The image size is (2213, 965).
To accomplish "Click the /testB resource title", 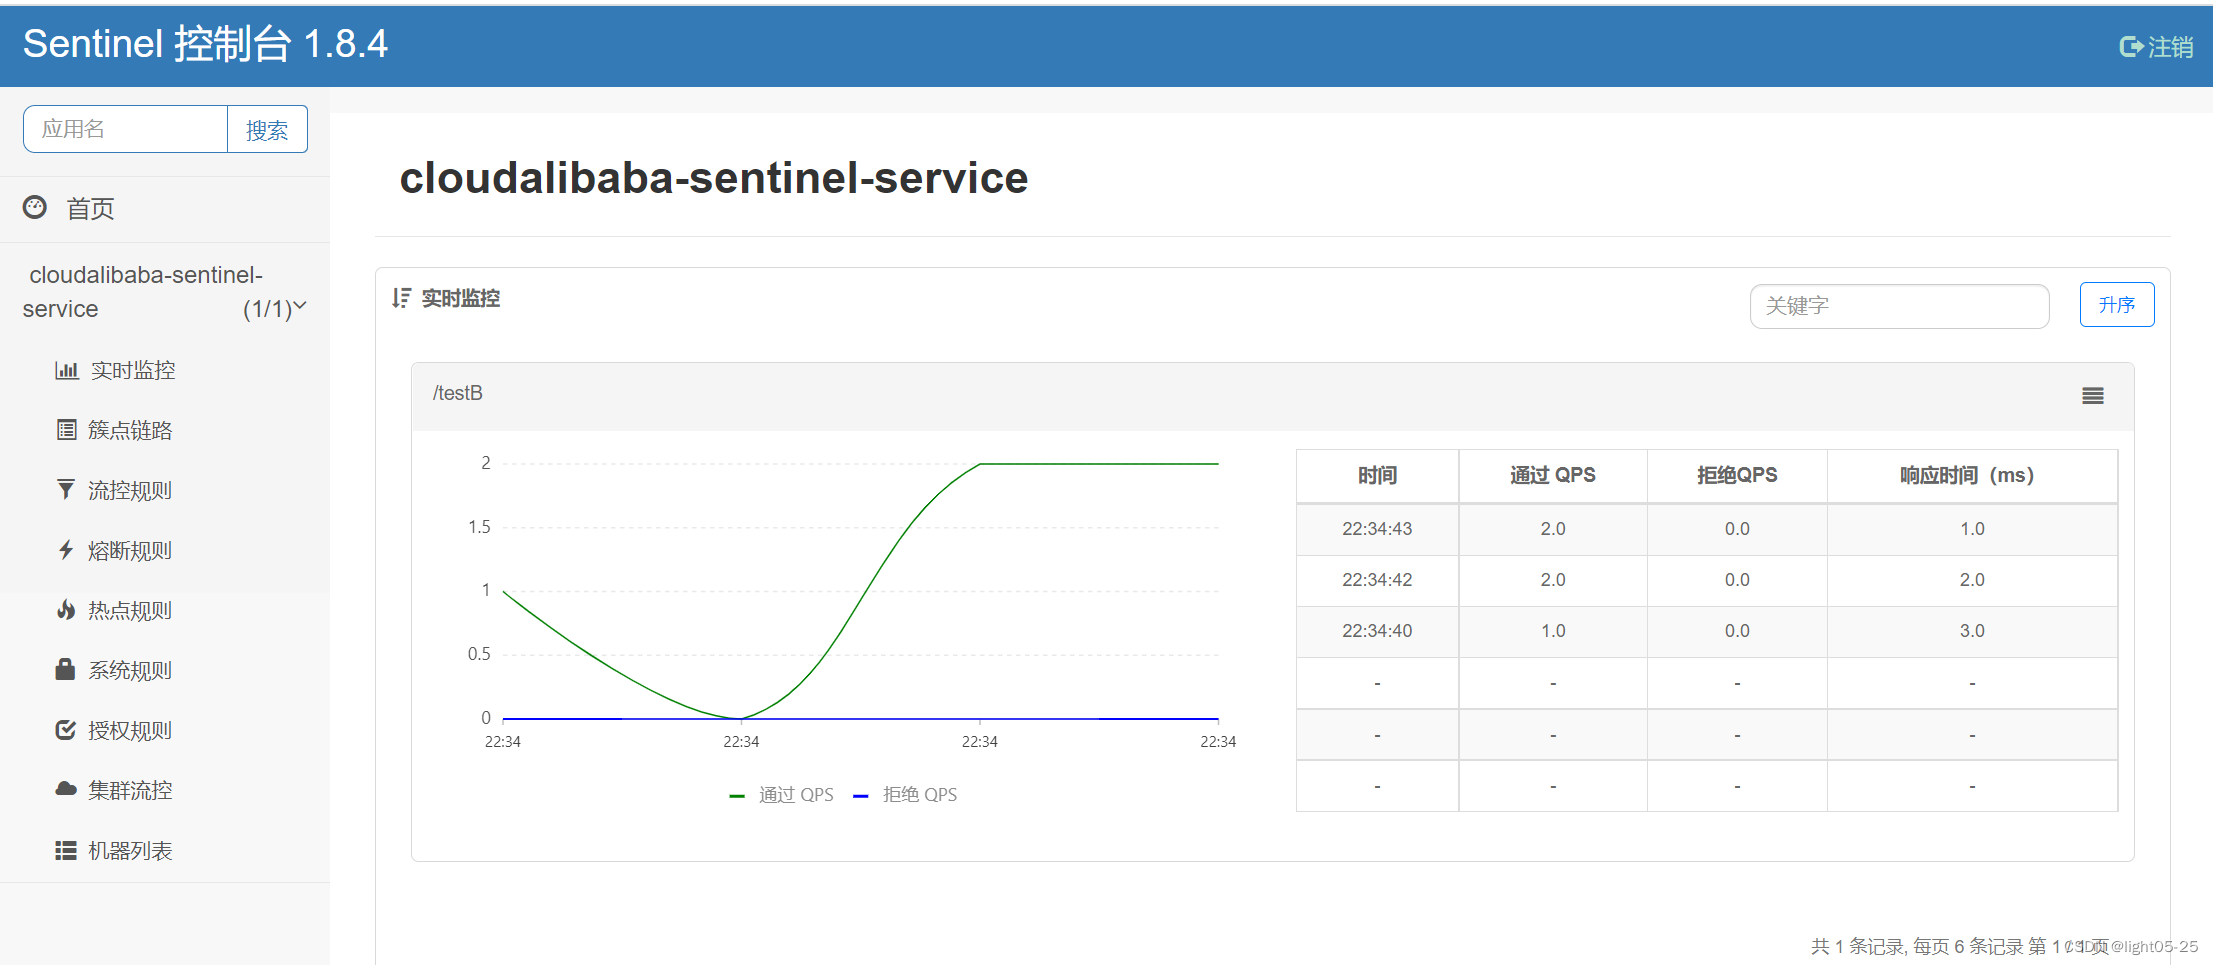I will (457, 393).
